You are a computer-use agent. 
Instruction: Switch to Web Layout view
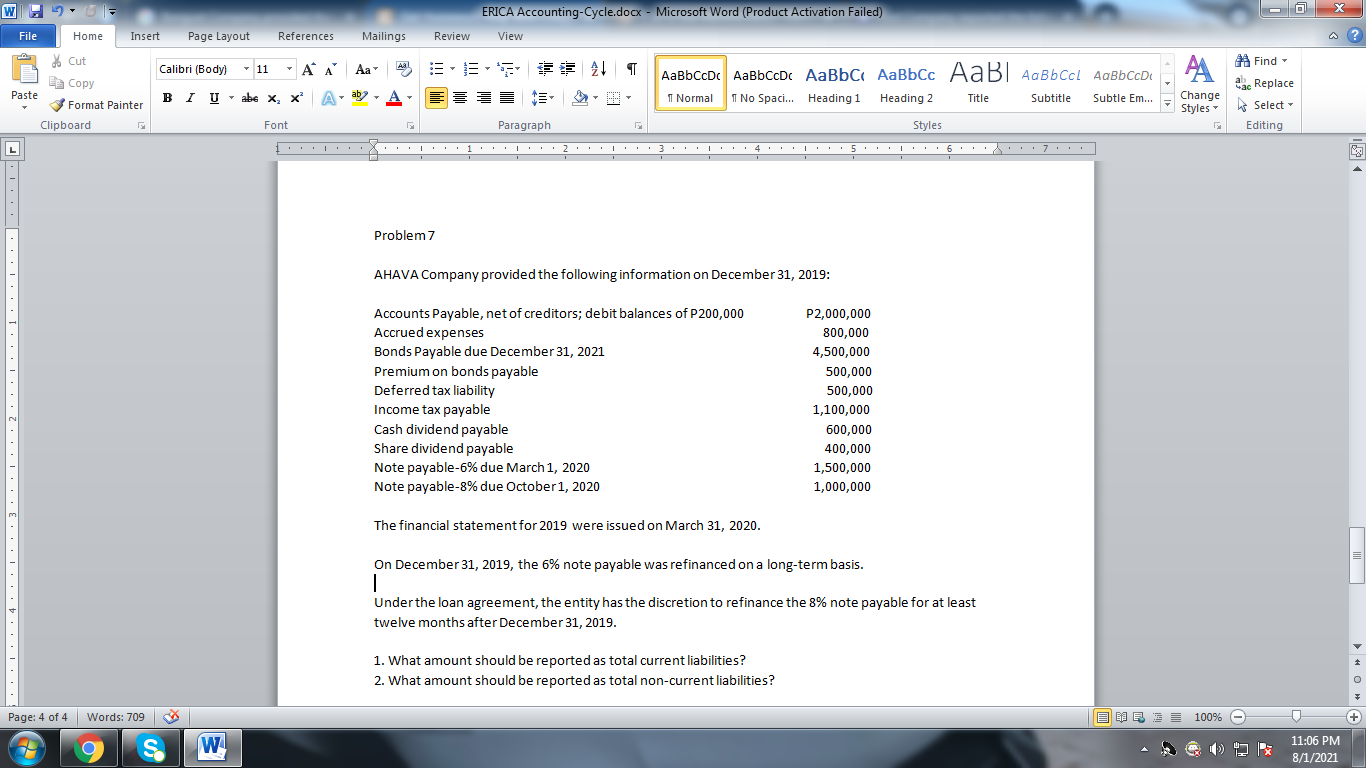[x=1139, y=717]
